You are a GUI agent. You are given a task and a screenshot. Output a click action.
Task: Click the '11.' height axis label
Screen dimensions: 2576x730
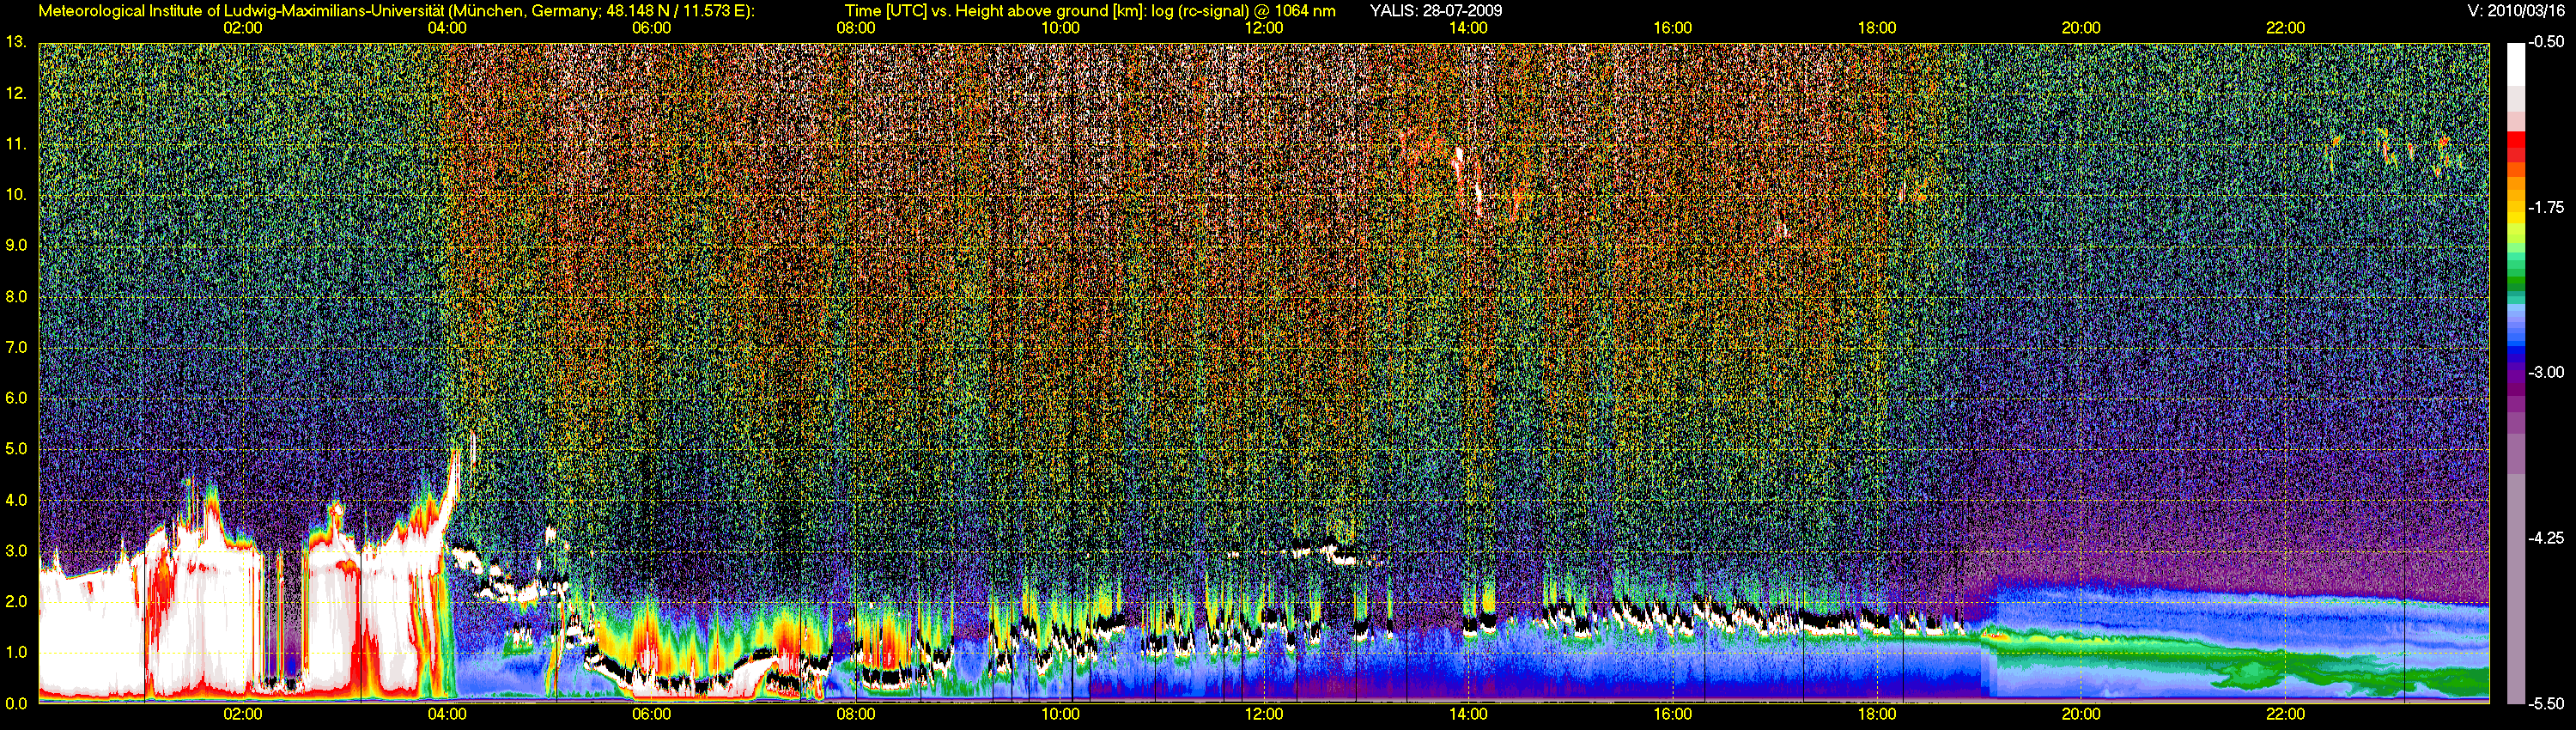pyautogui.click(x=16, y=144)
